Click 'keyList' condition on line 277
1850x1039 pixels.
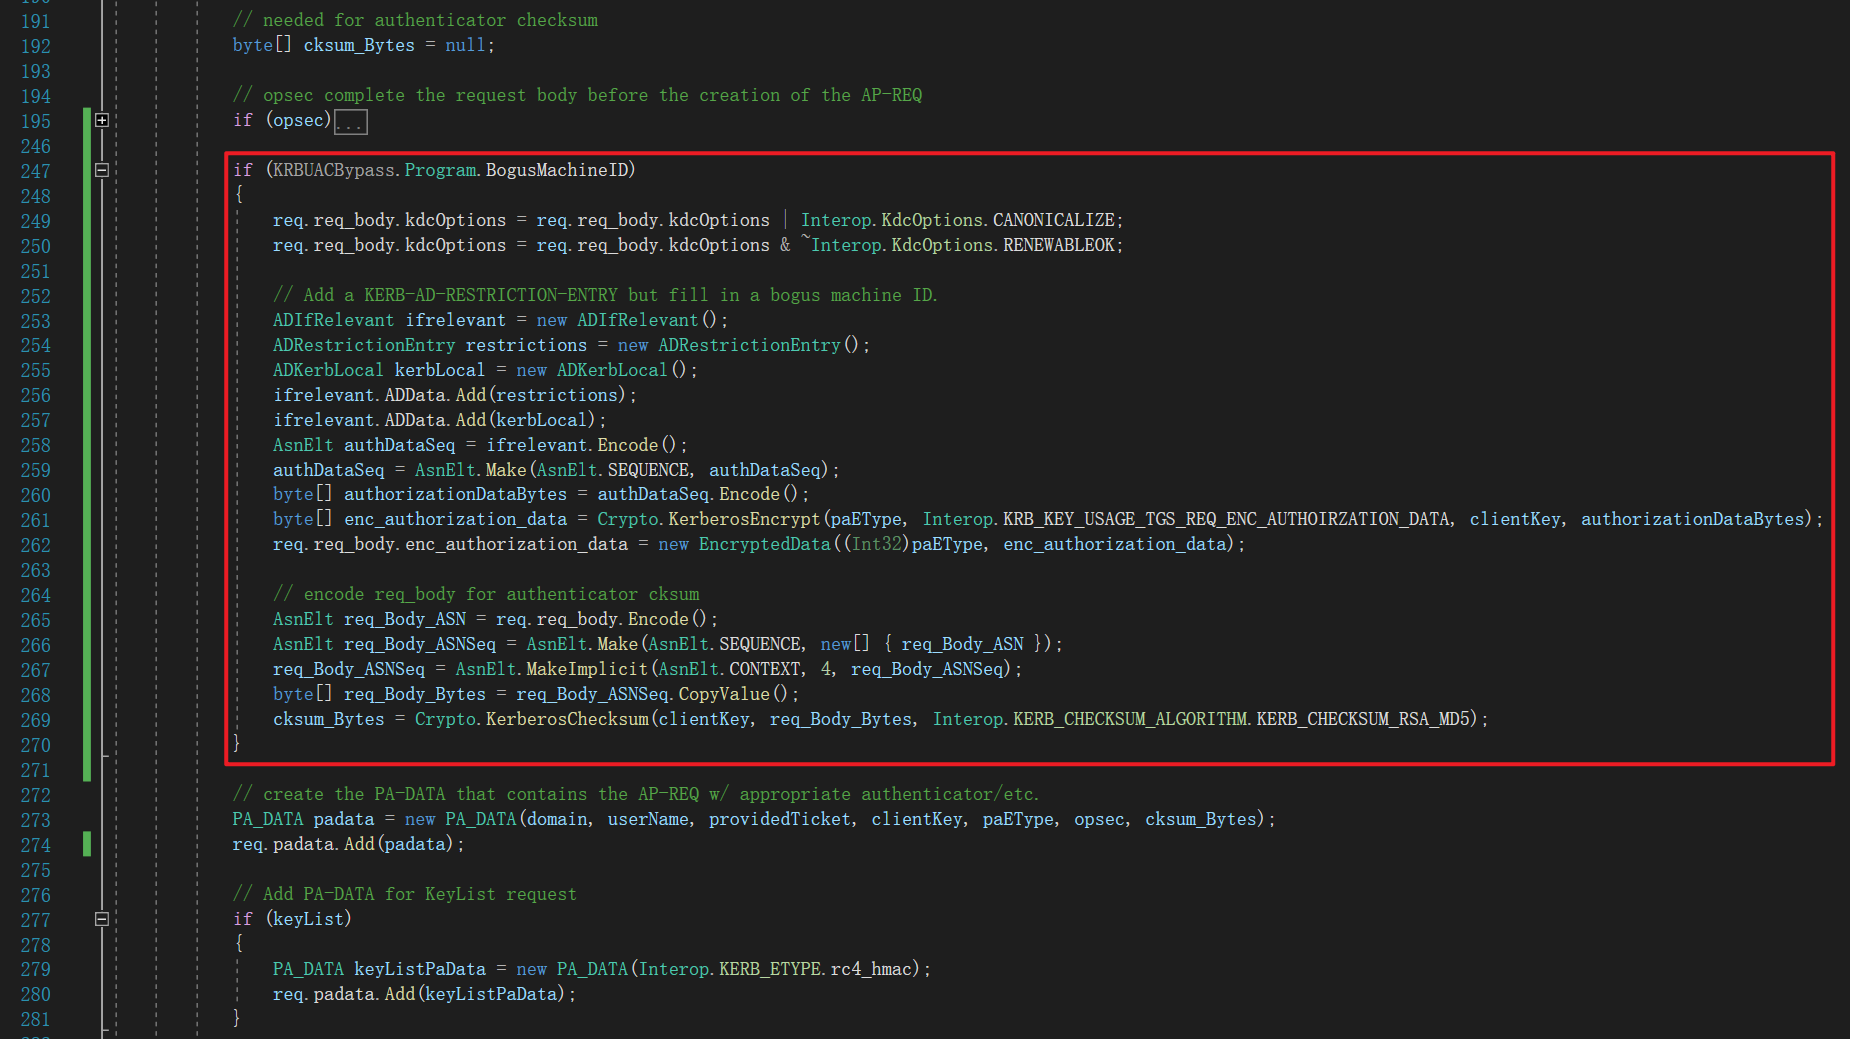click(308, 919)
